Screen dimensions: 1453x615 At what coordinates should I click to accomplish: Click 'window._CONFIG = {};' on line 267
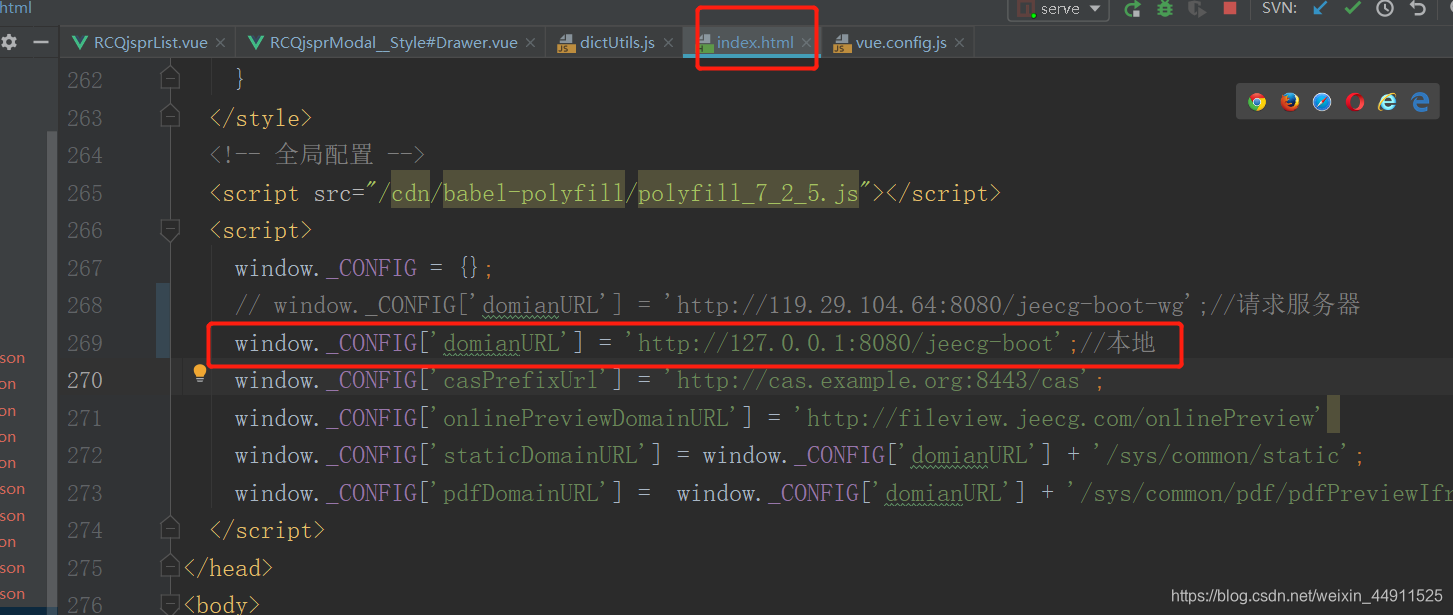[x=365, y=268]
